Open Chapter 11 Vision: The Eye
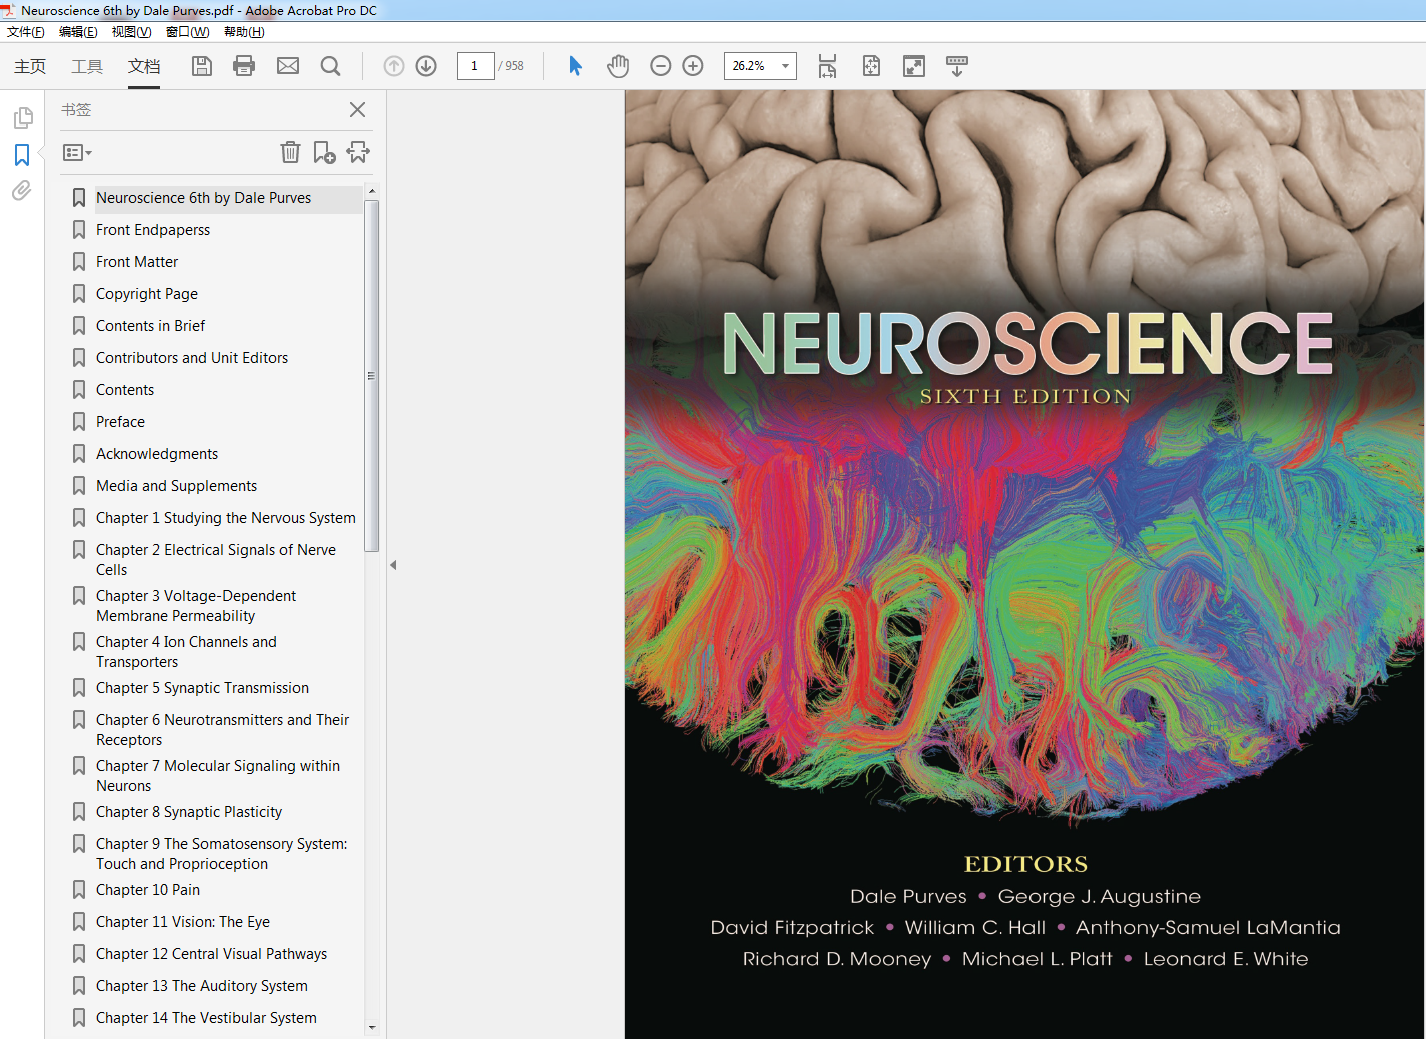This screenshot has height=1039, width=1426. 183,922
